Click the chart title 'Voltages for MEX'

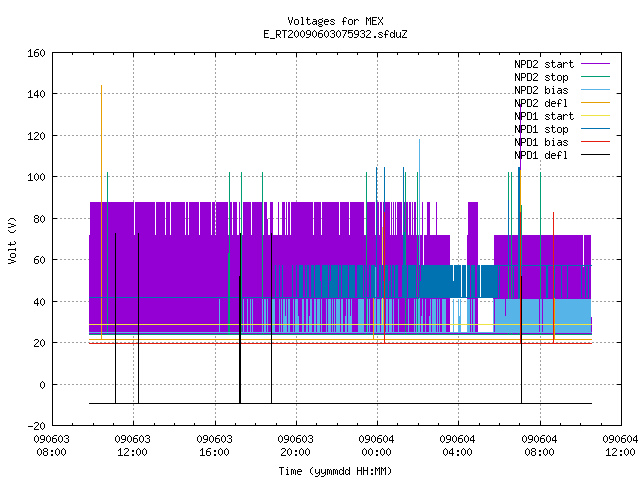[335, 21]
